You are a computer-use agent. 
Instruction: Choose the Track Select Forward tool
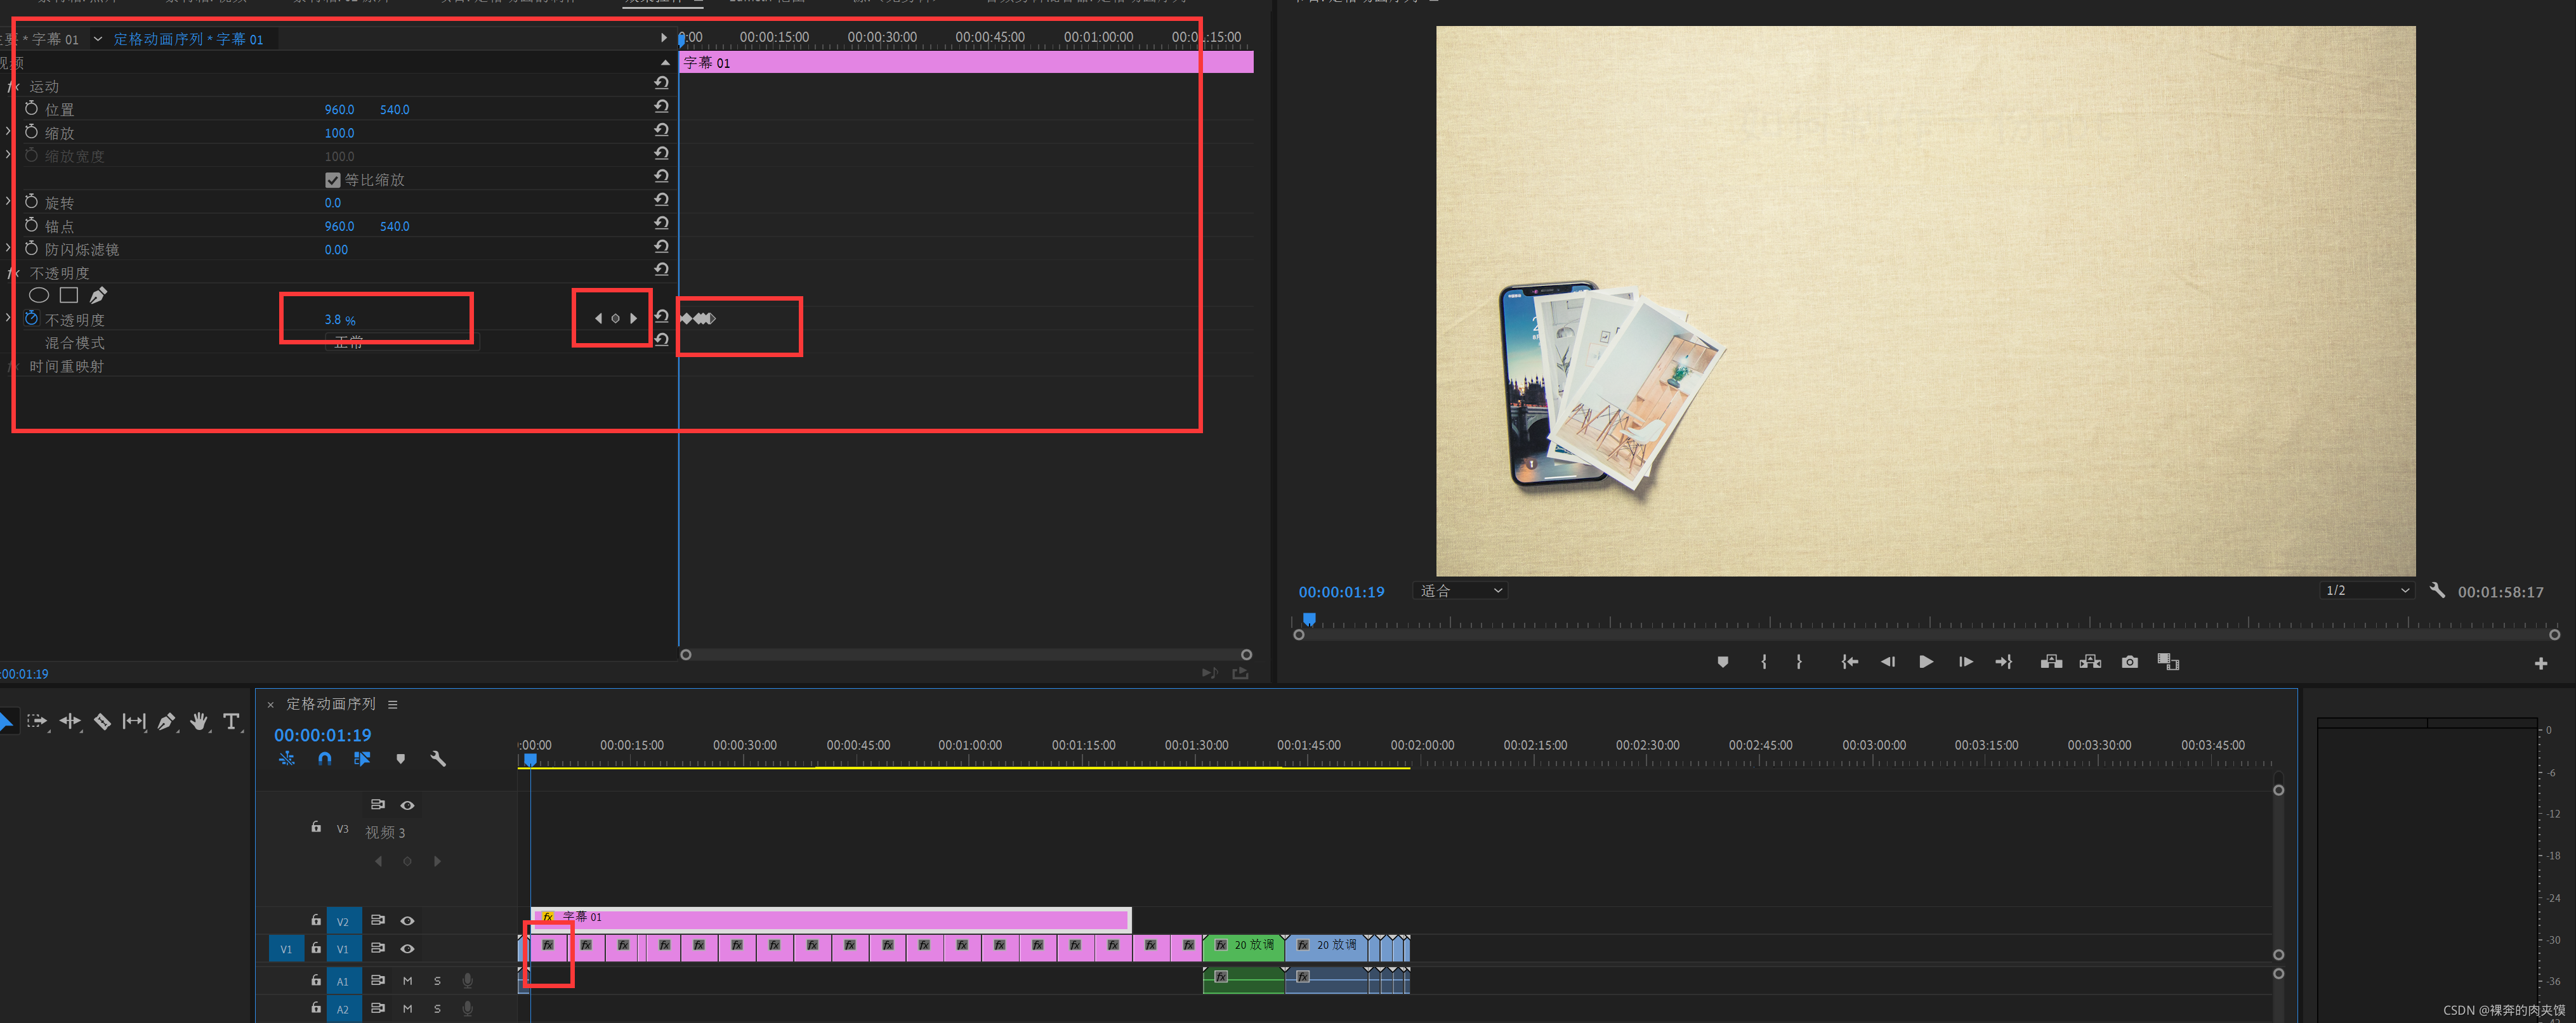[37, 721]
